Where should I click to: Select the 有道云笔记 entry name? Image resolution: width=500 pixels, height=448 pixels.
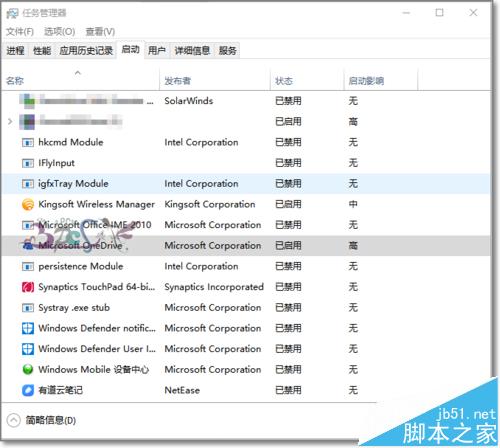click(60, 390)
